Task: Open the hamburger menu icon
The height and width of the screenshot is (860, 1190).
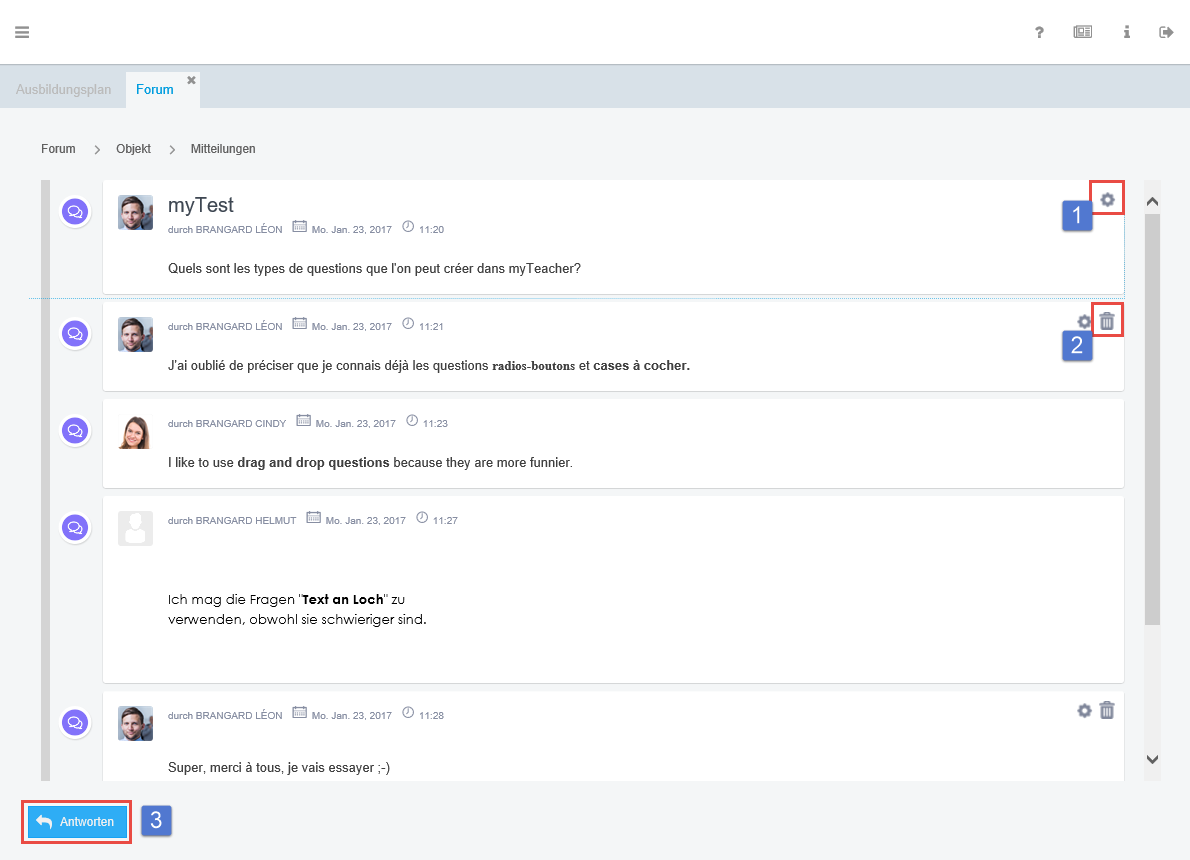Action: 22,32
